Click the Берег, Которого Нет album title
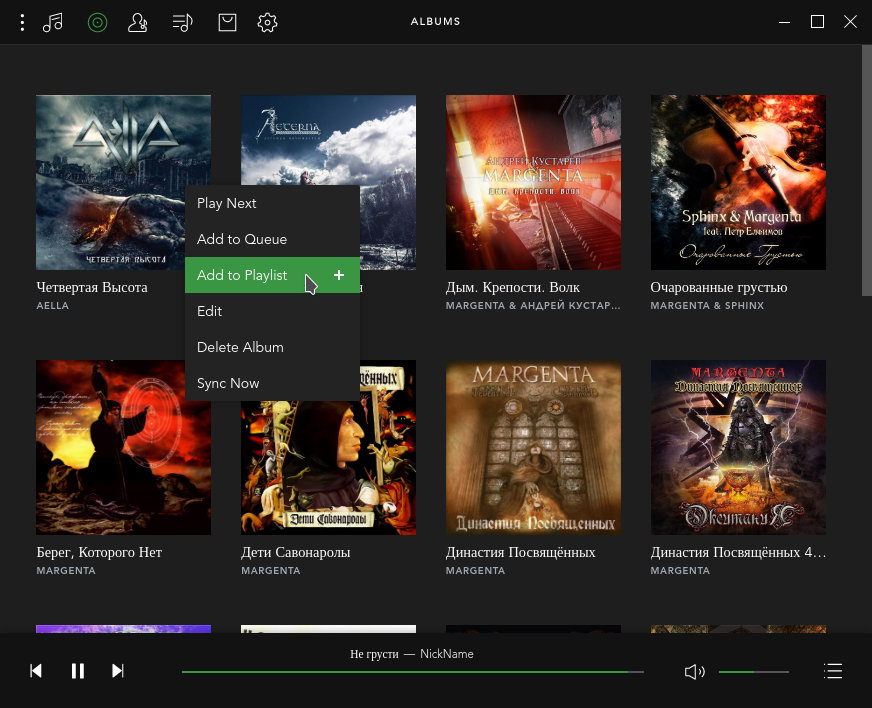This screenshot has width=872, height=708. tap(99, 552)
